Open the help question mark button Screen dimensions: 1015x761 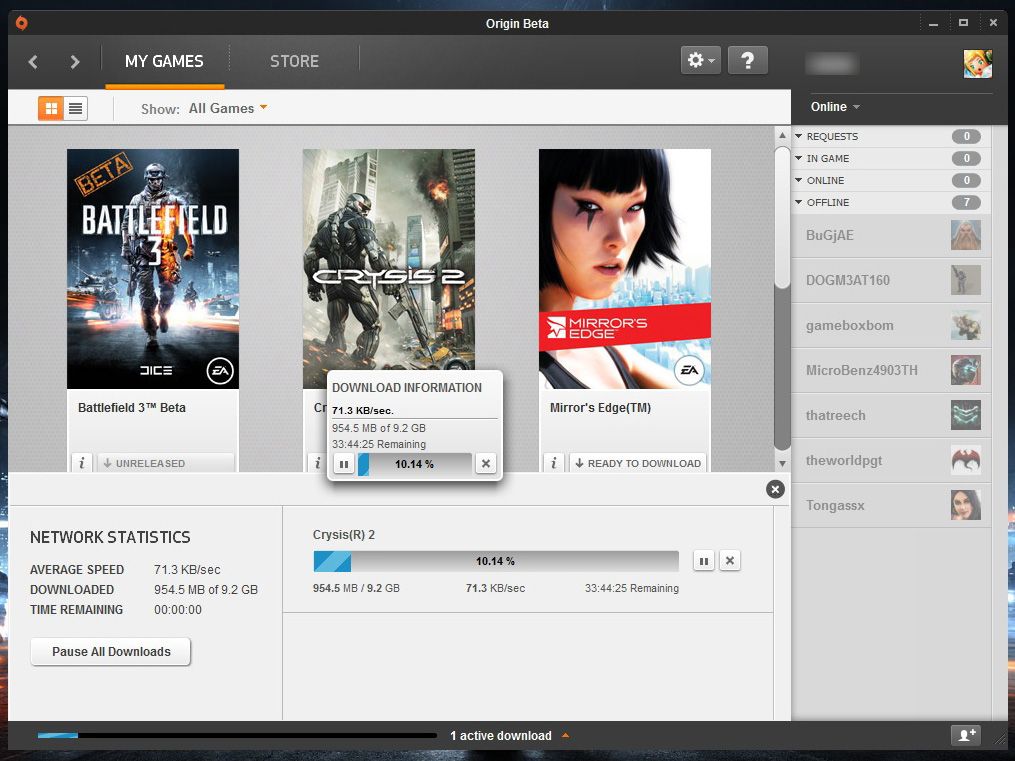[x=747, y=60]
